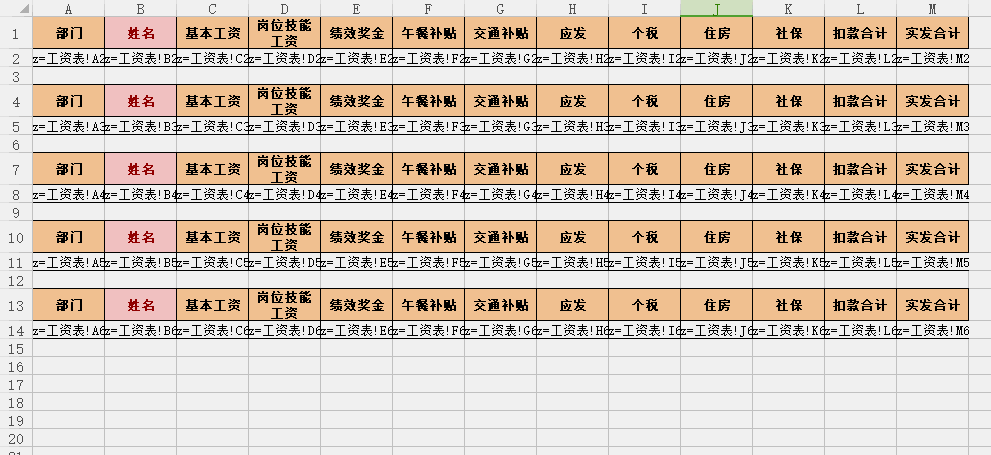
Task: Click 应发 cell in row 1
Action: point(573,33)
